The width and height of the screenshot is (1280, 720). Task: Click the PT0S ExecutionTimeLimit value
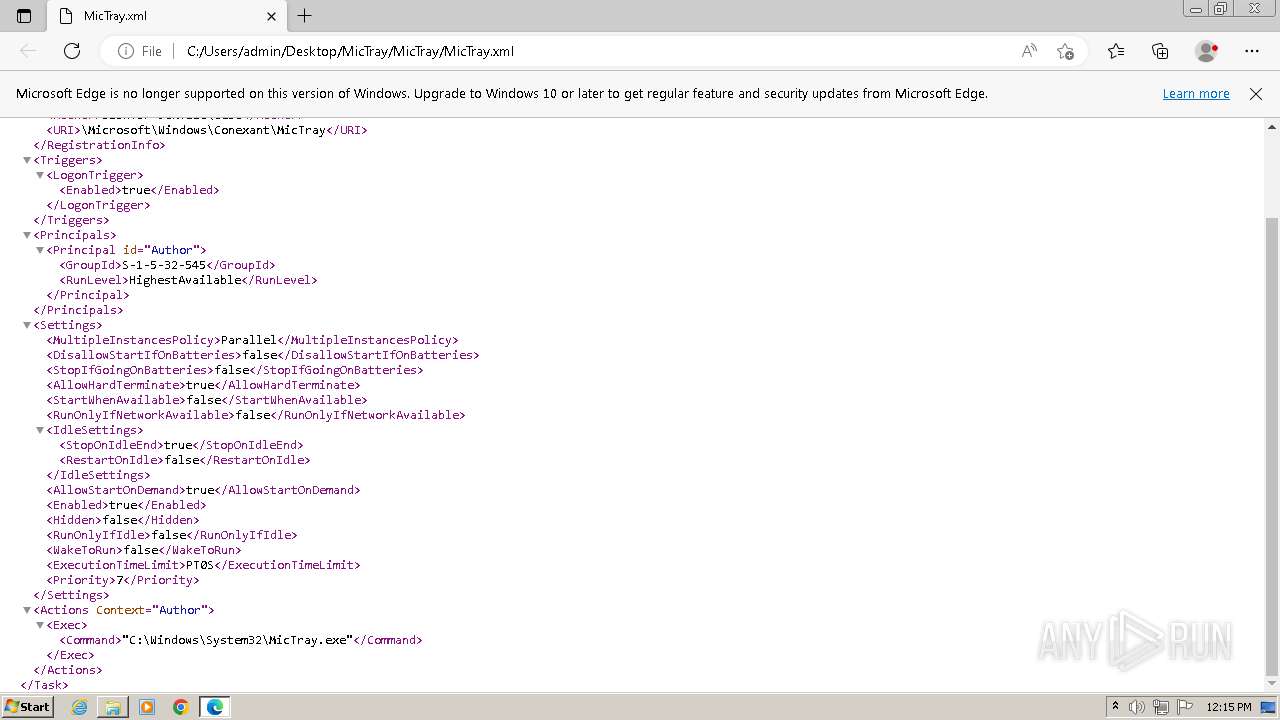pyautogui.click(x=200, y=565)
